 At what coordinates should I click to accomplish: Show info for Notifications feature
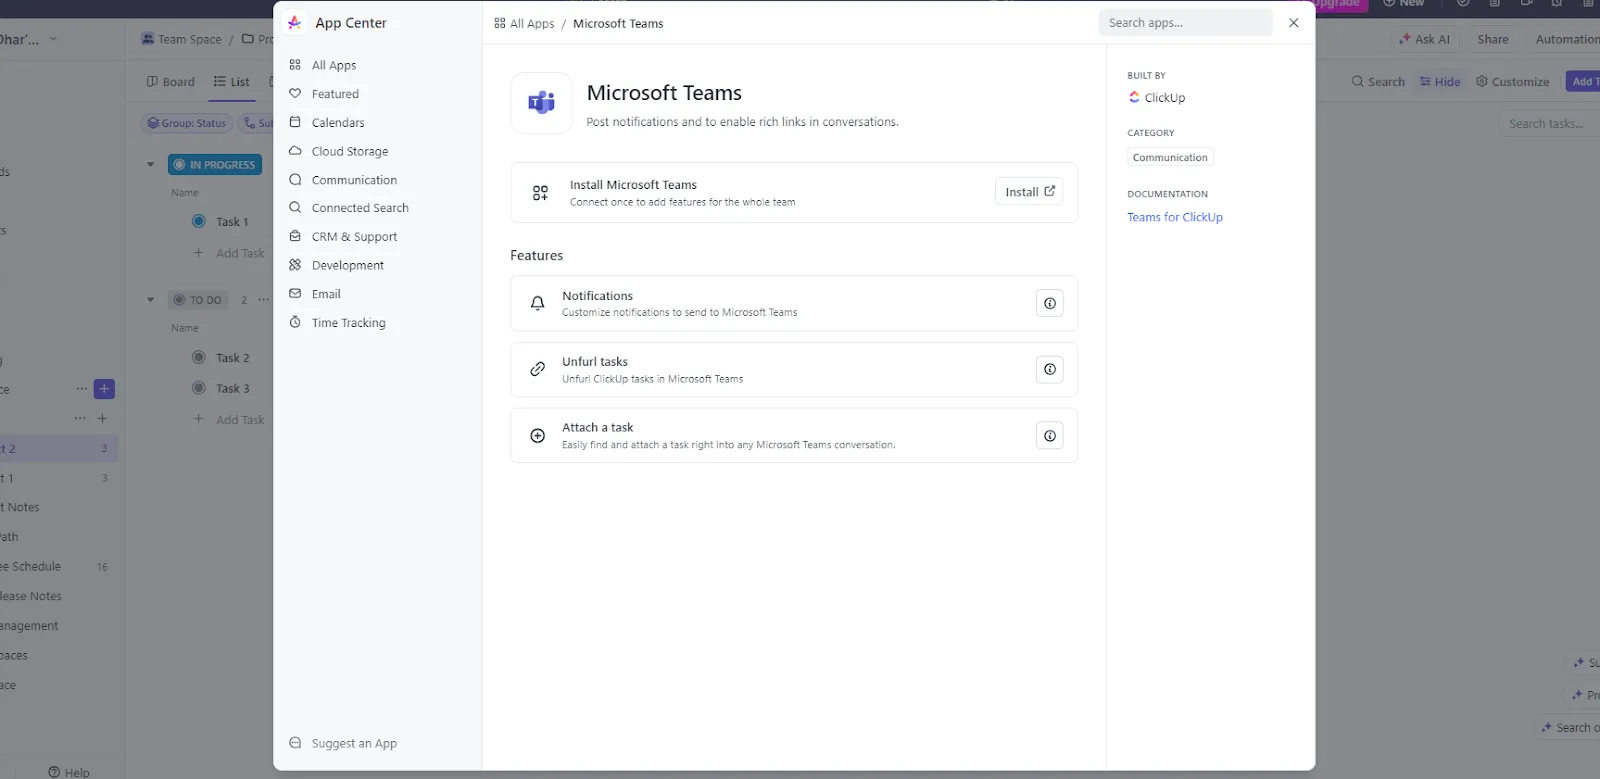tap(1050, 303)
